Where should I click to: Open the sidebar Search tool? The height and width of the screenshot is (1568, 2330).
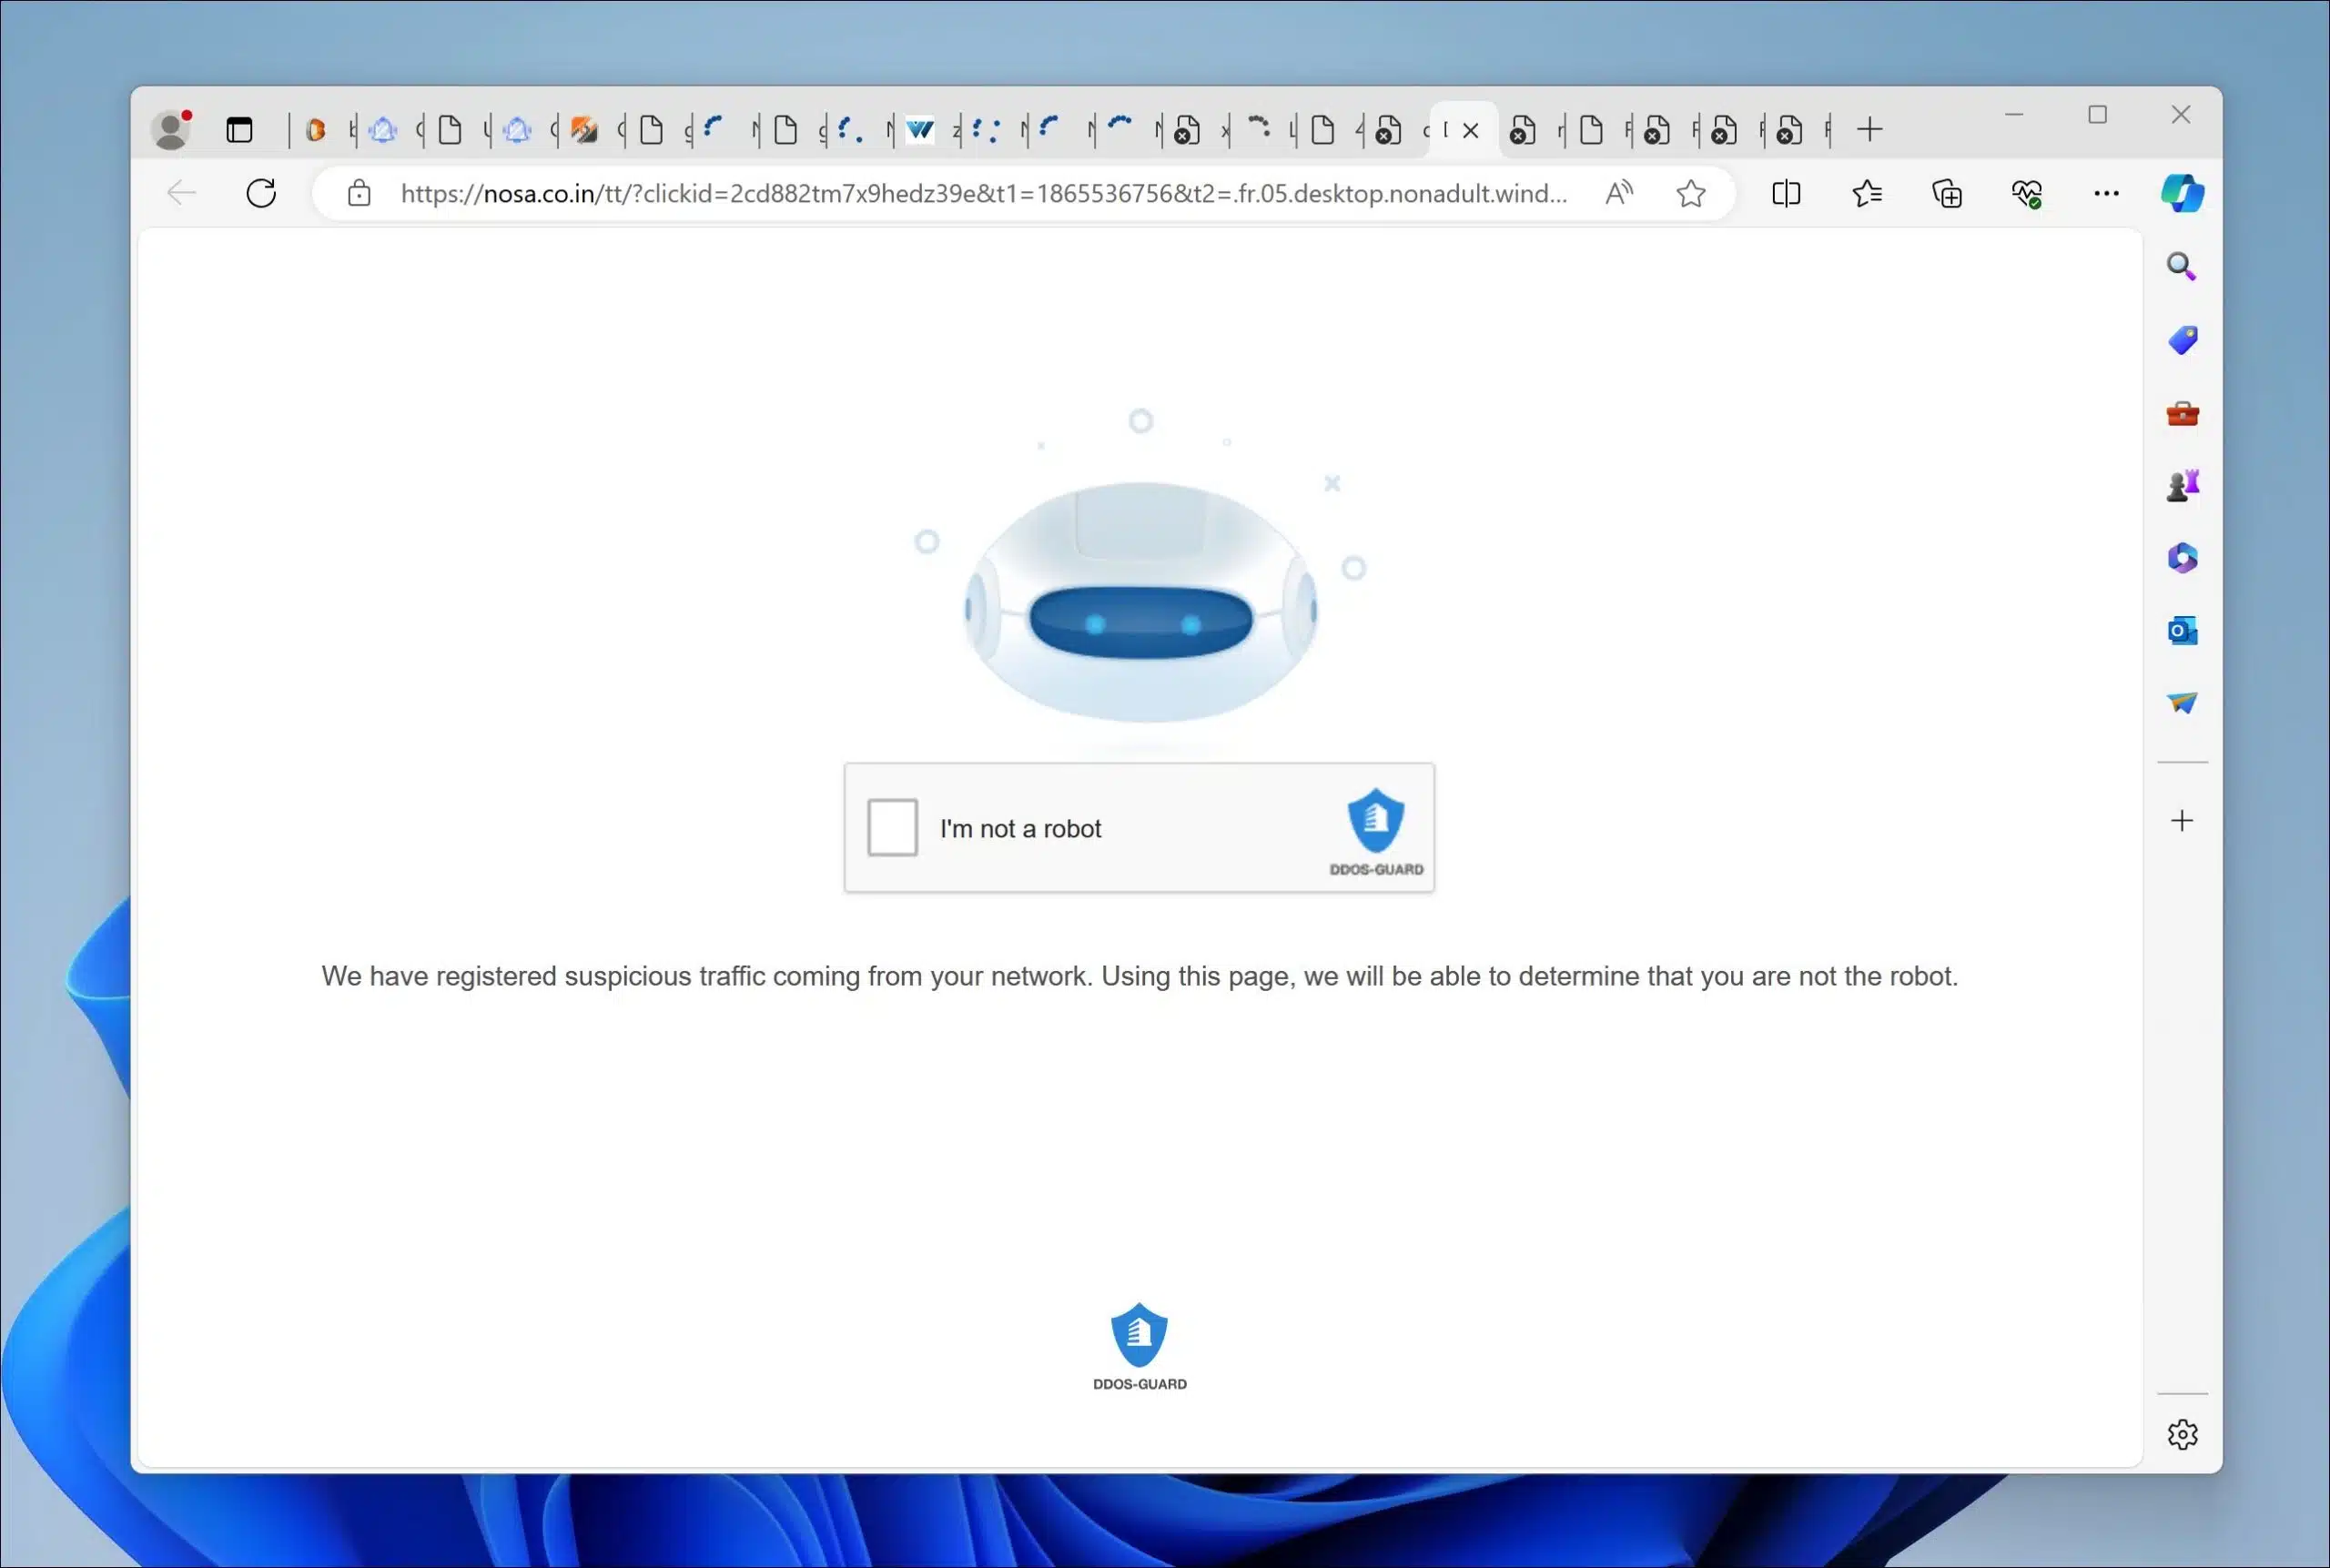click(x=2181, y=267)
